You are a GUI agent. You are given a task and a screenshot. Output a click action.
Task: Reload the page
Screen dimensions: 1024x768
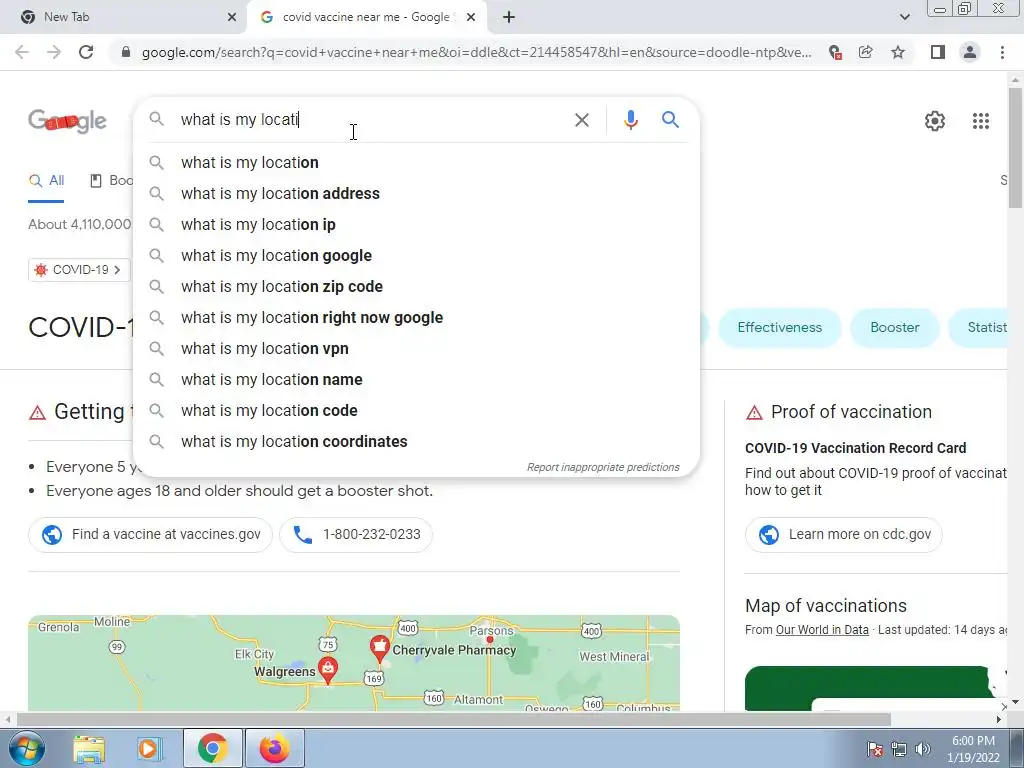pos(86,52)
